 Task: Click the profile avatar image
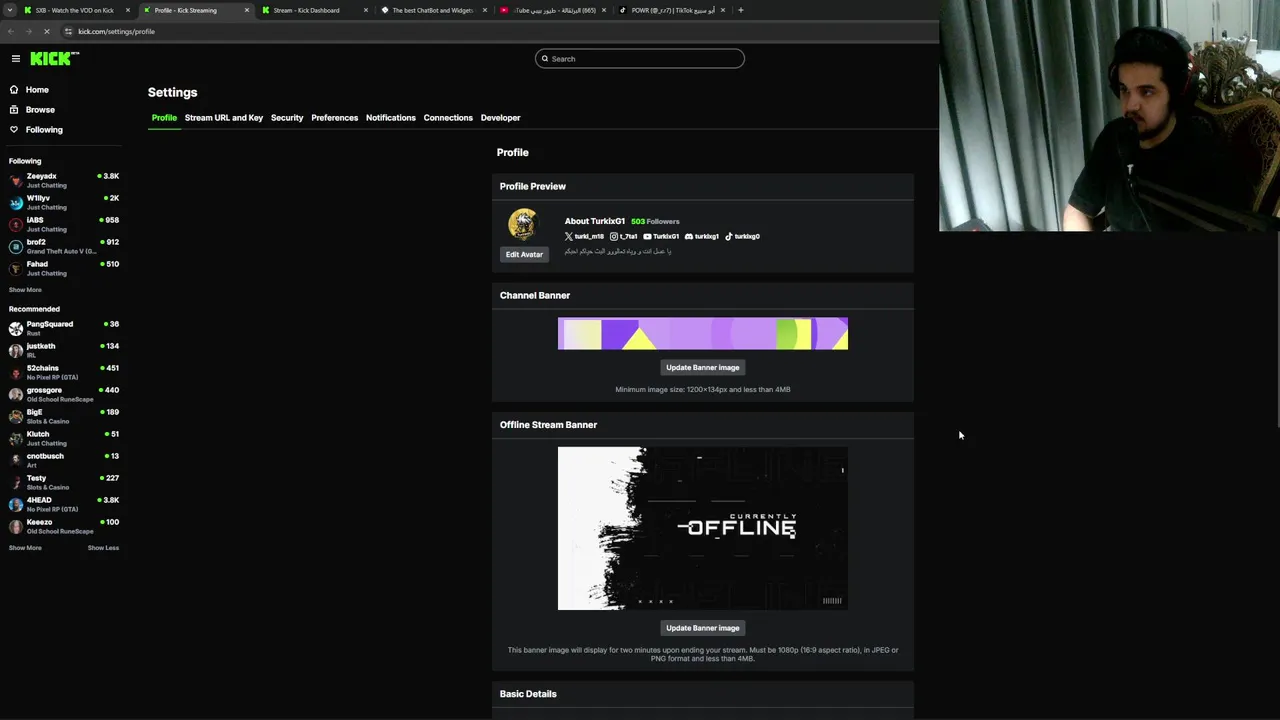[523, 224]
